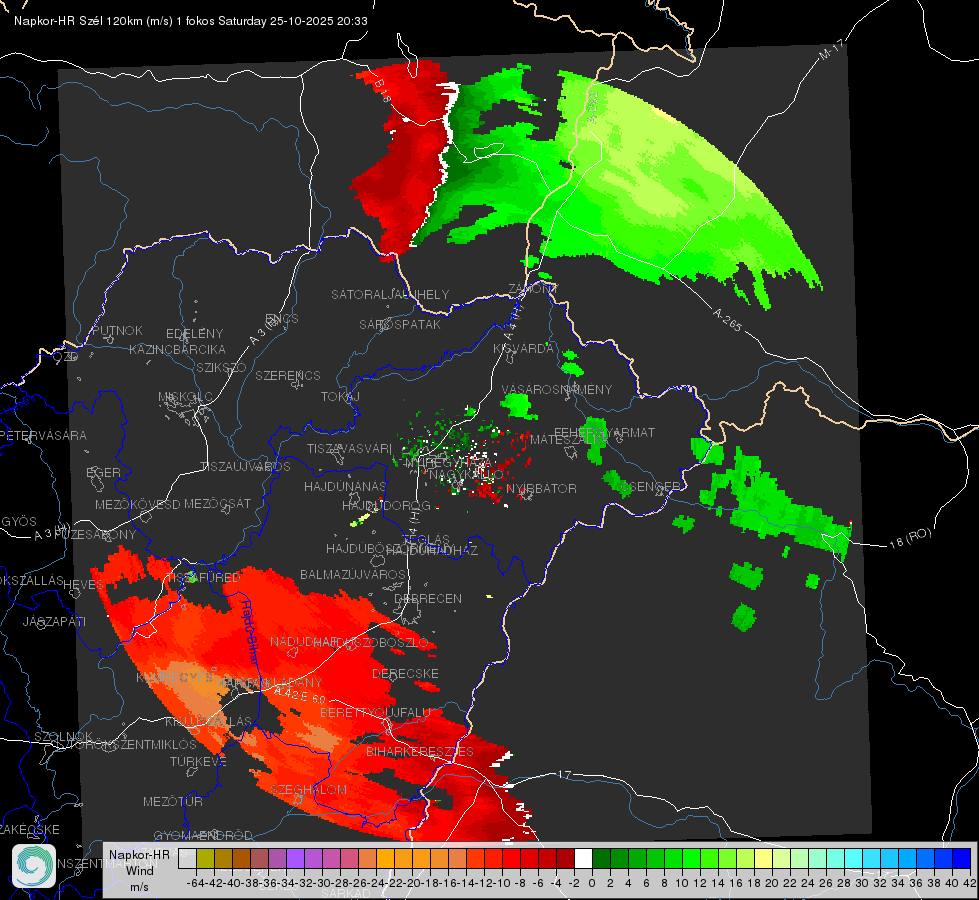Click the TISZAVASVÁRI label
Image resolution: width=979 pixels, height=900 pixels.
tap(349, 448)
